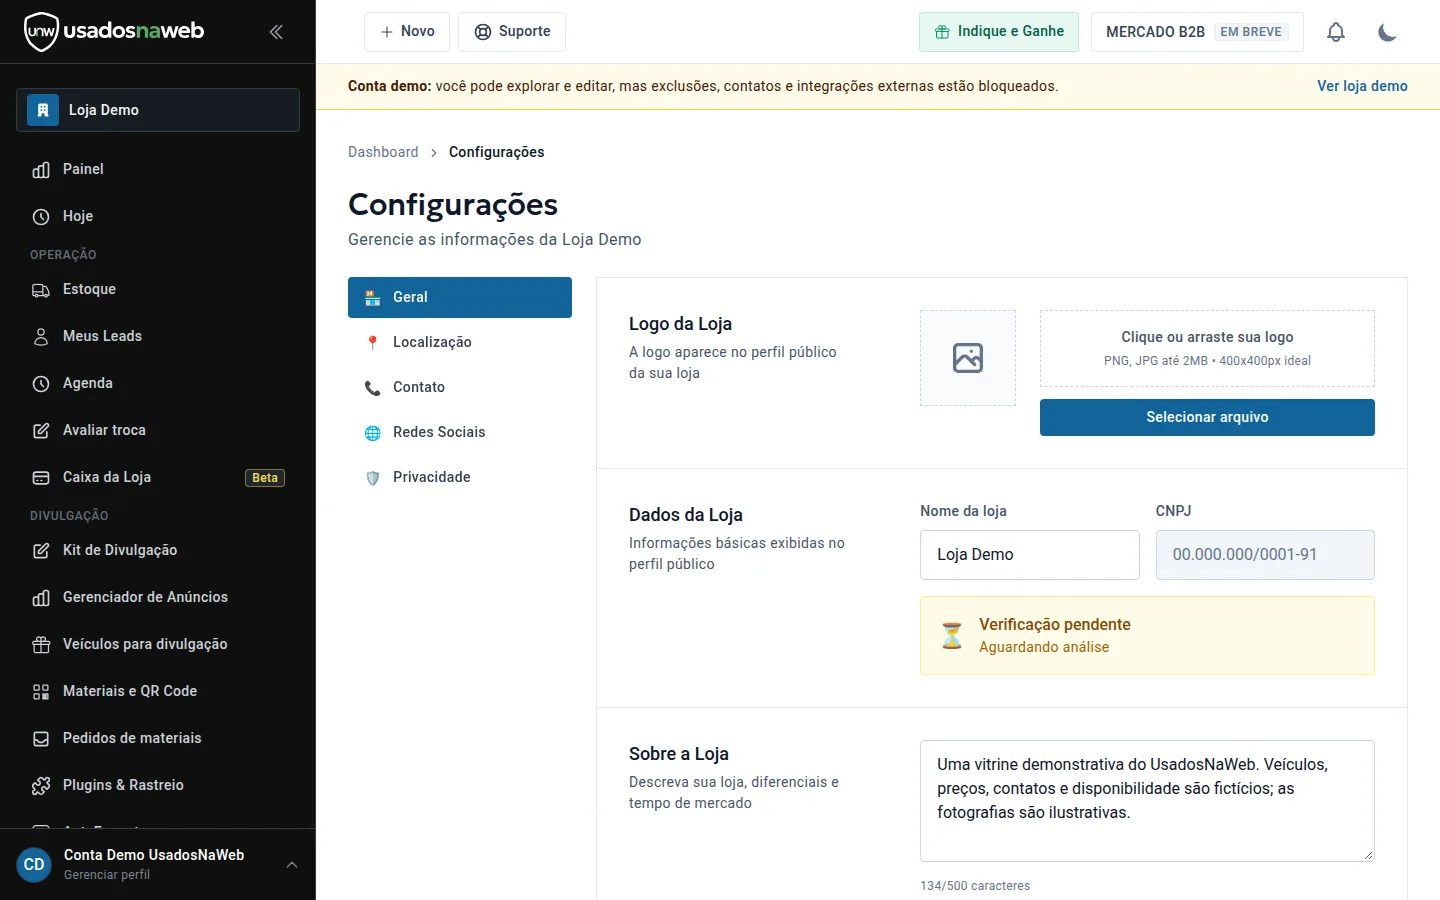Switch to the Localização tab

pos(460,342)
